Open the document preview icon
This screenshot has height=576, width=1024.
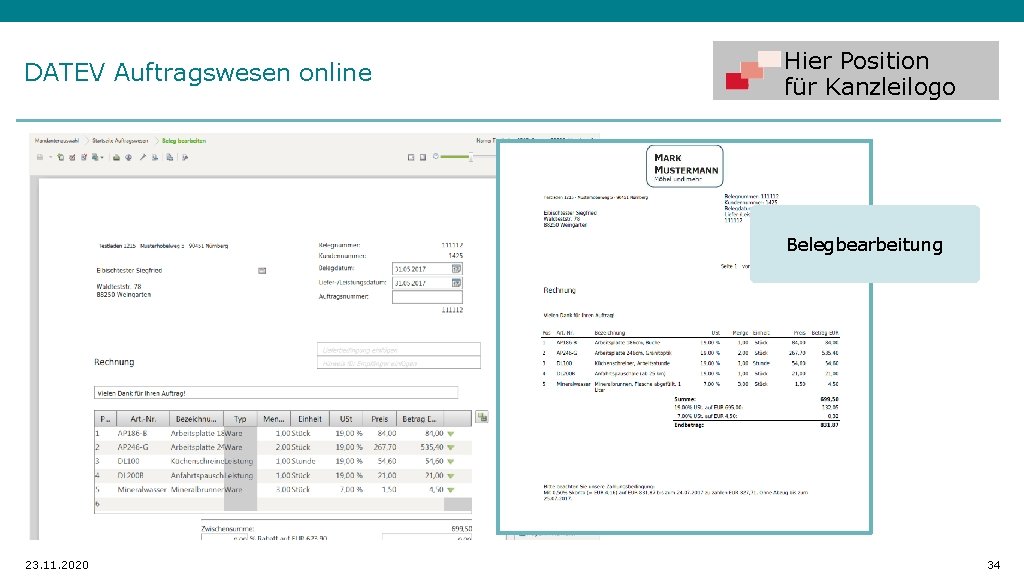(x=128, y=157)
